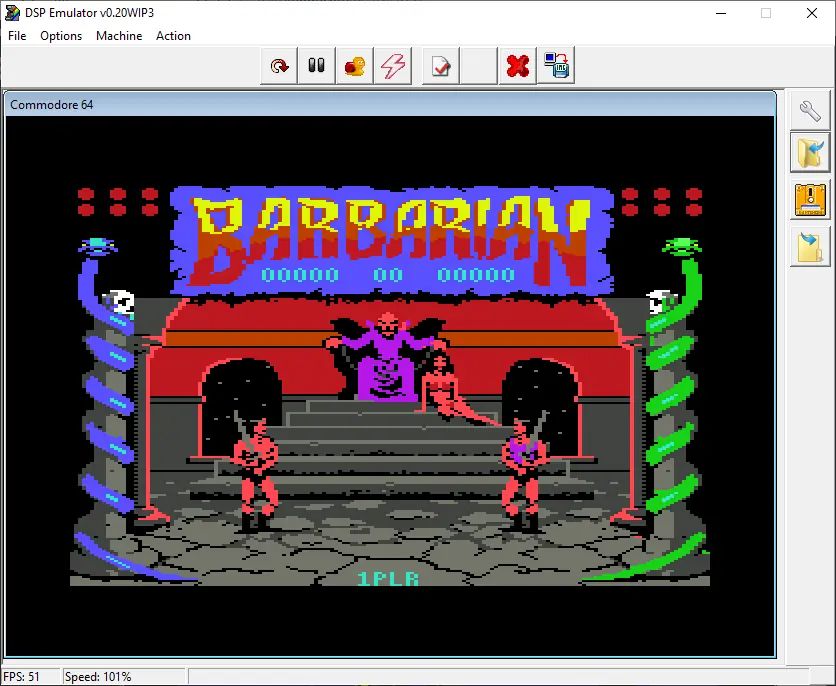Pause the emulation with the pause button

click(x=317, y=66)
